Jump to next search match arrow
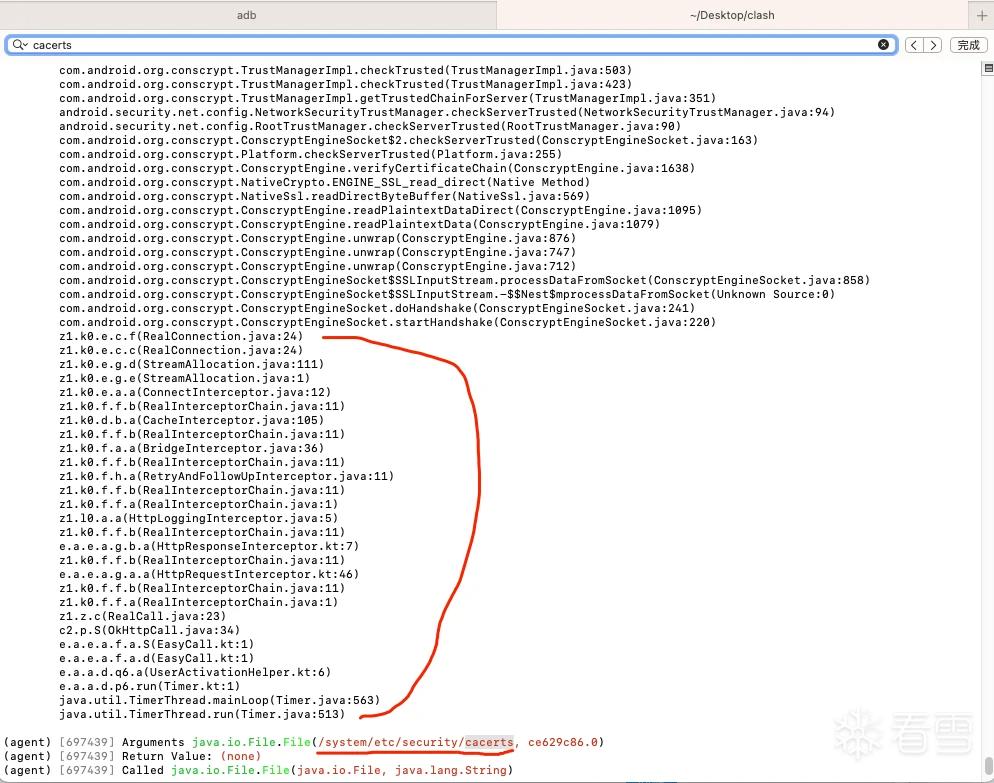Image resolution: width=994 pixels, height=783 pixels. [933, 45]
